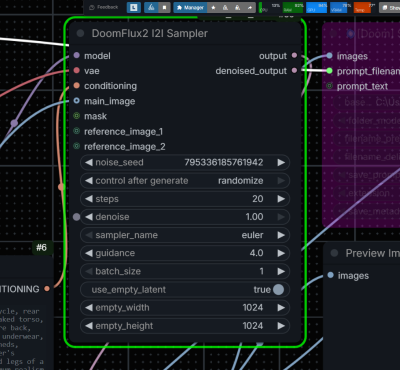400x370 pixels.
Task: Increase noise_seed with right arrow
Action: point(281,162)
